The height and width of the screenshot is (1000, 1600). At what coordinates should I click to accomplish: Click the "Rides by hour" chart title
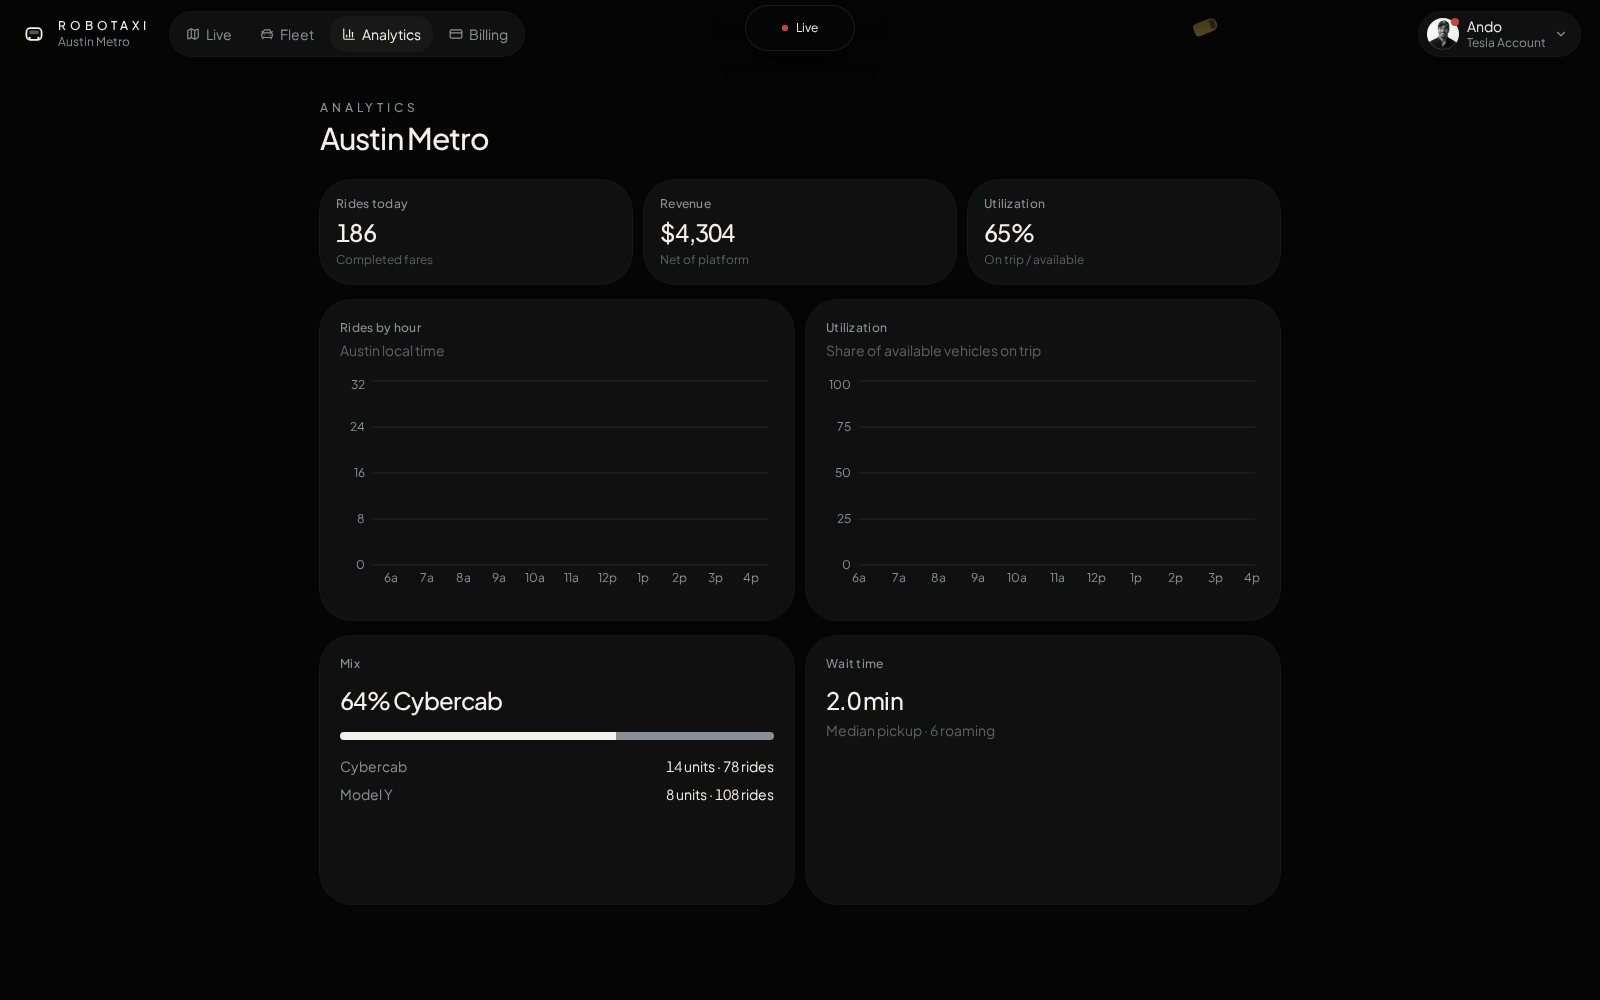coord(380,328)
